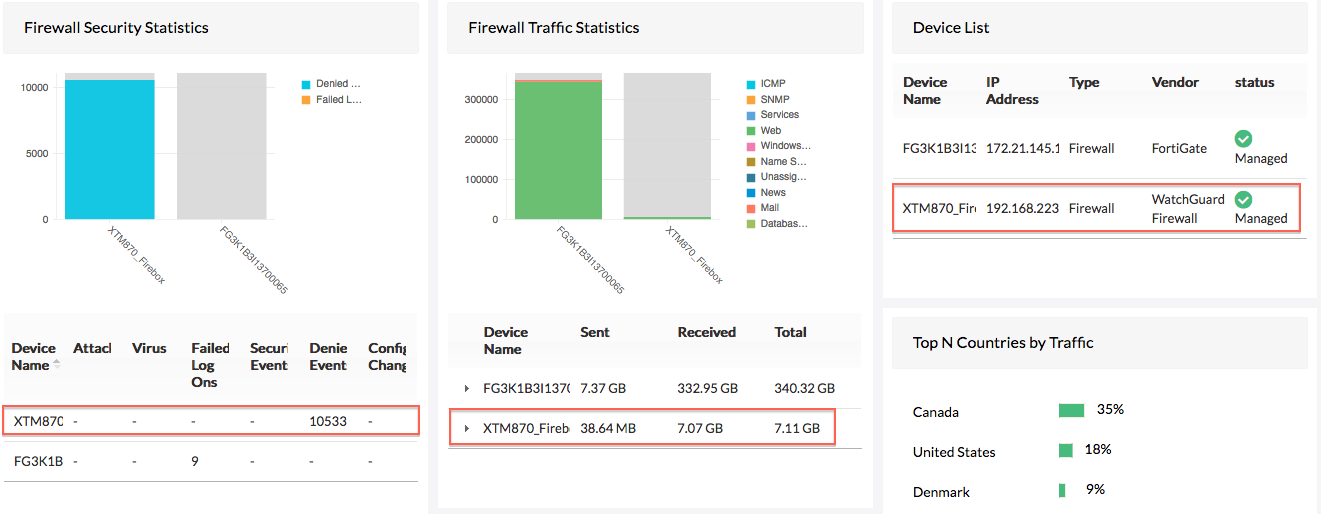Expand the FG3K1B3I137 traffic row
Image resolution: width=1321 pixels, height=514 pixels.
click(x=467, y=388)
